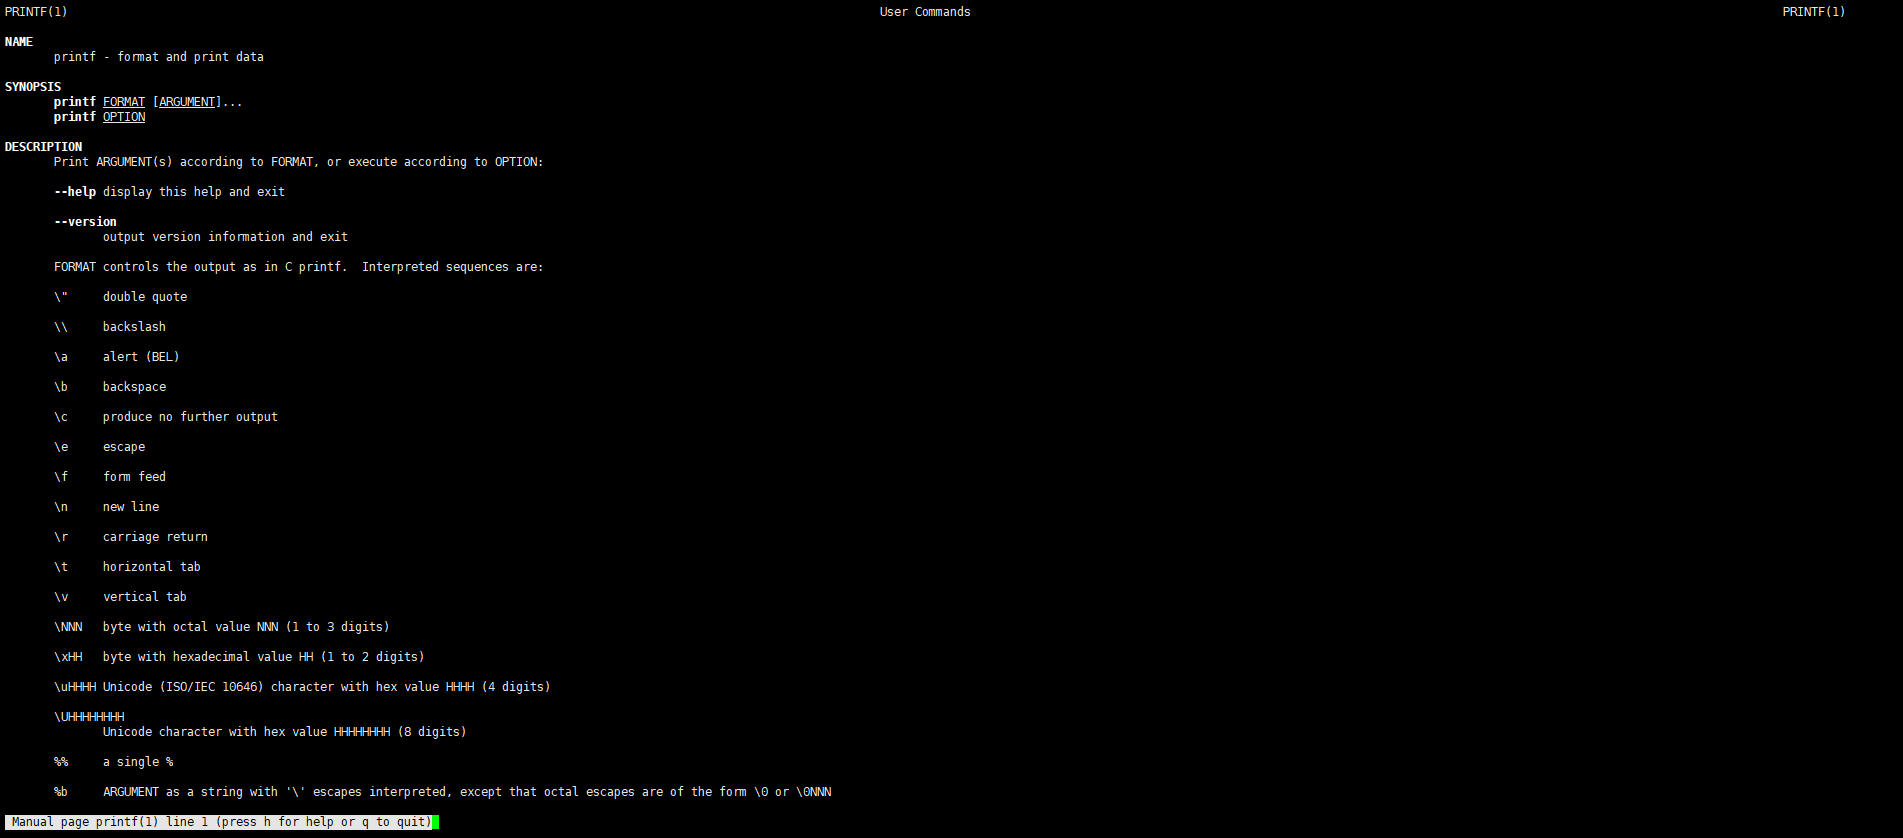This screenshot has width=1903, height=838.
Task: Click the top-left PRINTF(1) header
Action: [36, 12]
